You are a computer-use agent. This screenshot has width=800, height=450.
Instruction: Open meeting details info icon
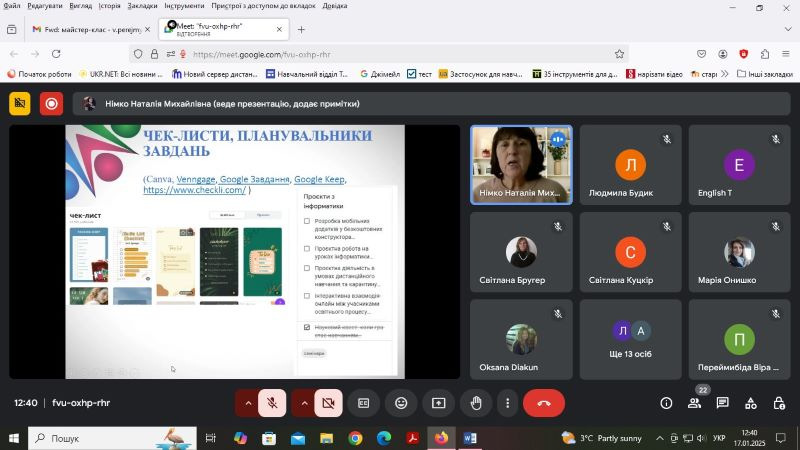666,403
